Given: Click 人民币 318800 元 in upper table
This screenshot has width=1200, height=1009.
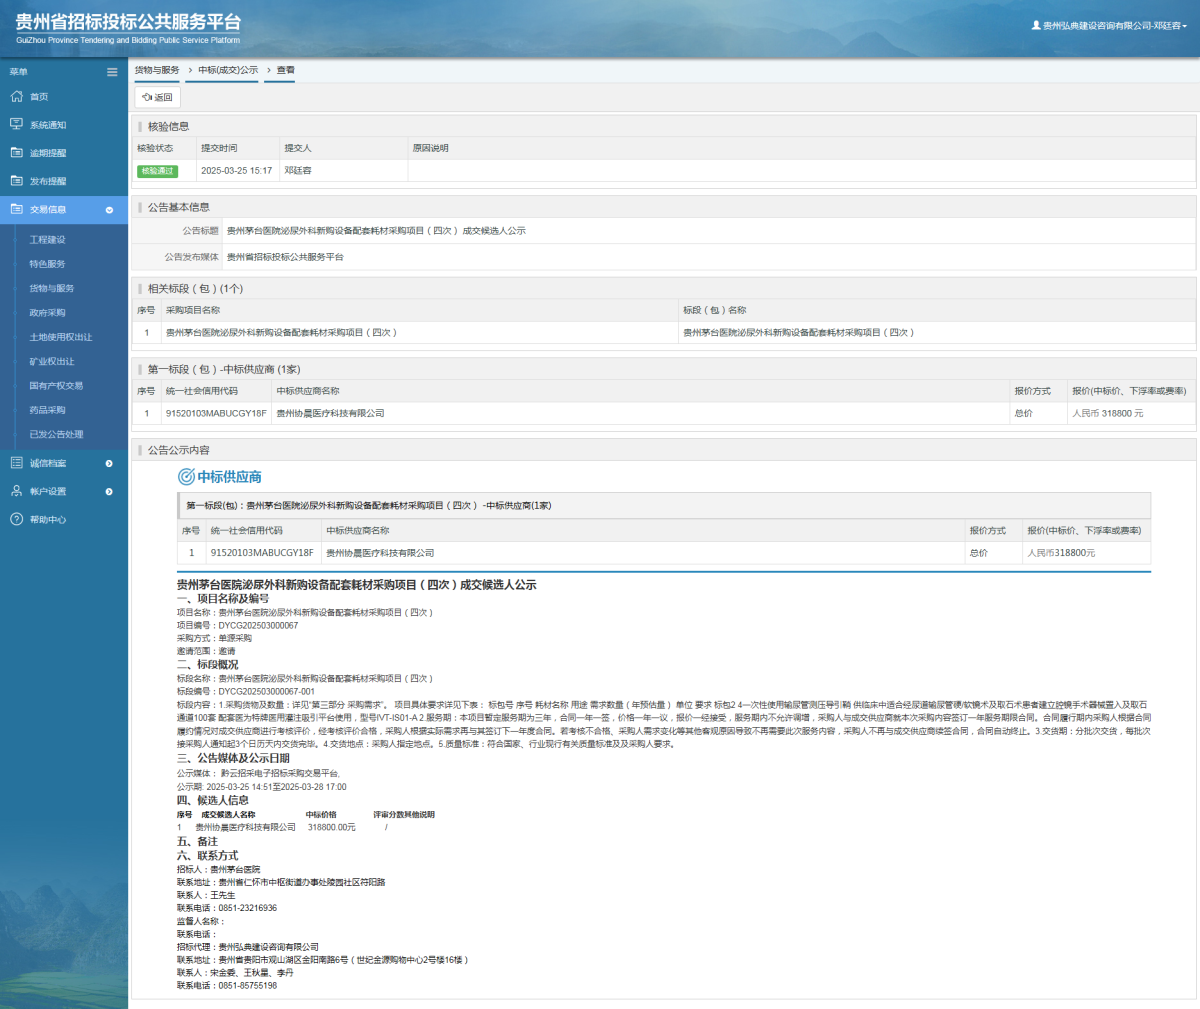Looking at the screenshot, I should click(1108, 413).
